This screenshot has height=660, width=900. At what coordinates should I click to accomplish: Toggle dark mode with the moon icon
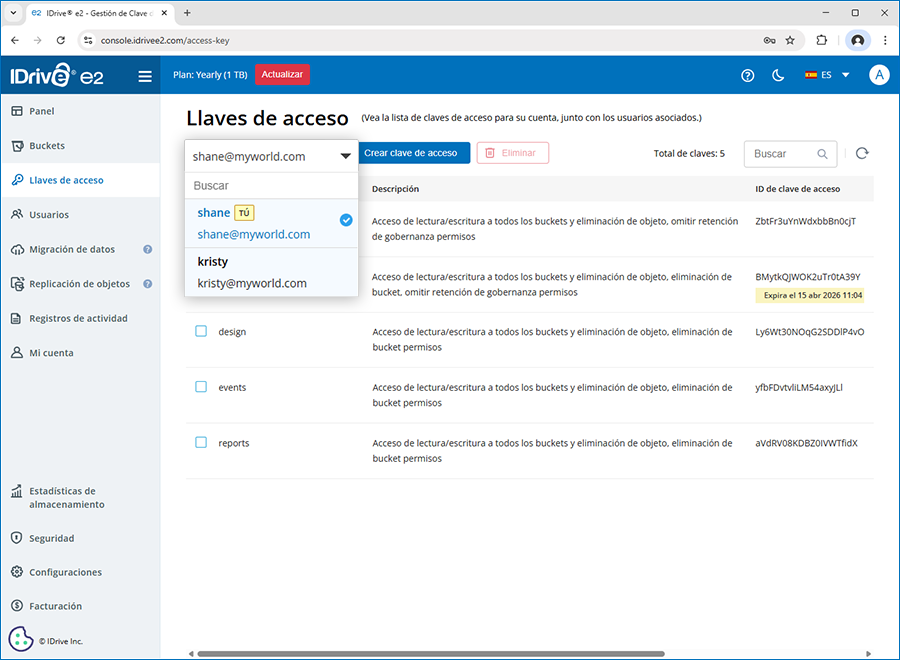(x=778, y=76)
